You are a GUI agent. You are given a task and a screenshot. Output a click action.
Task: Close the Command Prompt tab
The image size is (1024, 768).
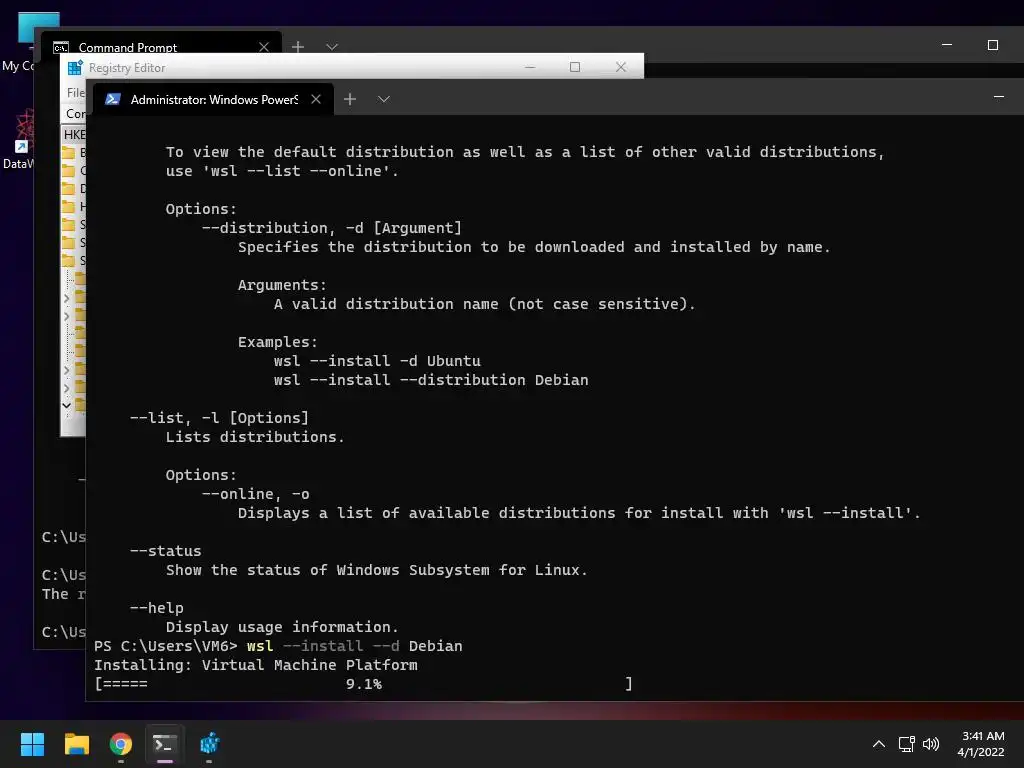tap(264, 47)
